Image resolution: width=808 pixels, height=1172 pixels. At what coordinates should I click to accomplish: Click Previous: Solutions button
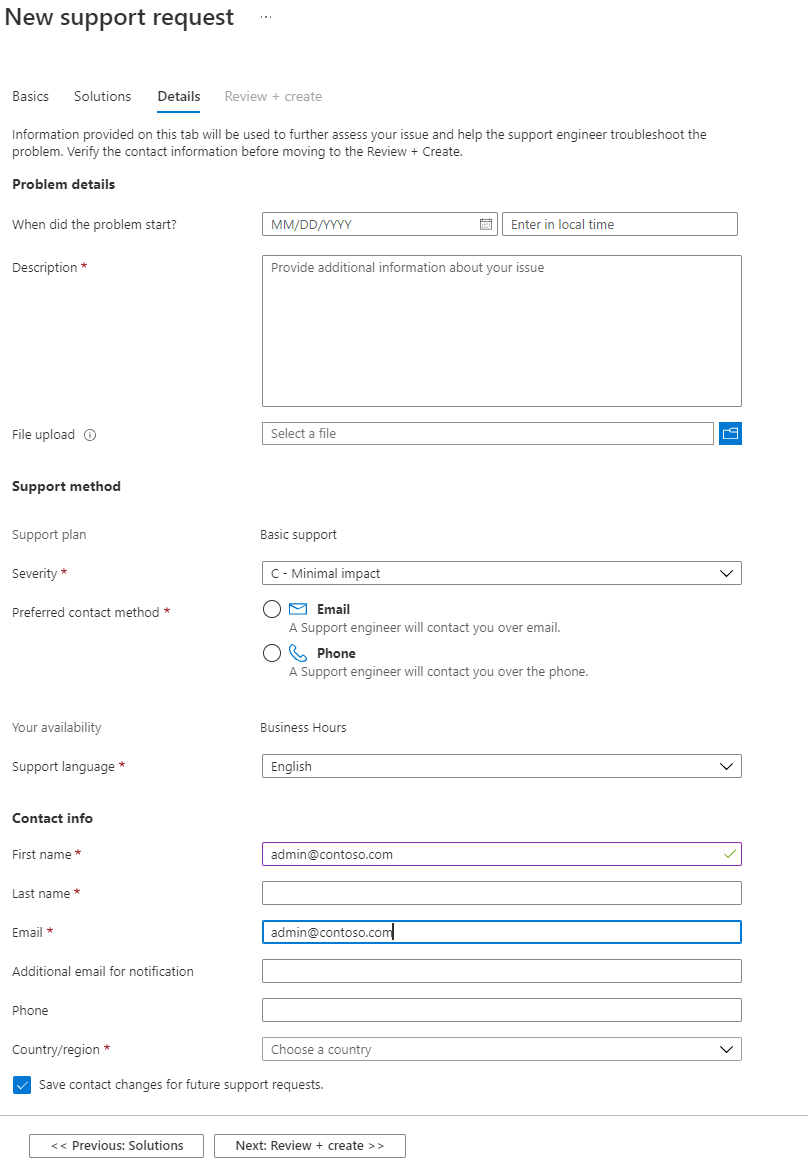point(116,1145)
